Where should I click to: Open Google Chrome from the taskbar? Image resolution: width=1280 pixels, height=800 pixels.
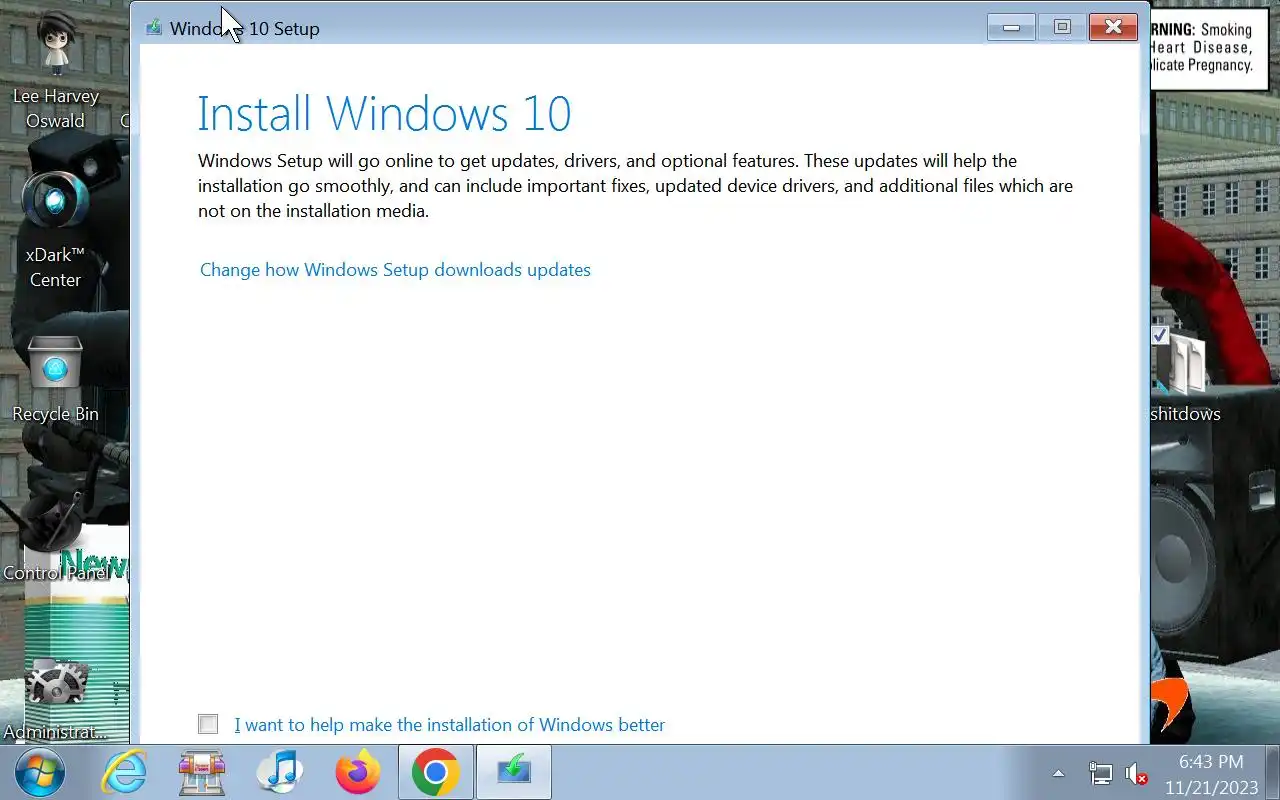click(435, 772)
